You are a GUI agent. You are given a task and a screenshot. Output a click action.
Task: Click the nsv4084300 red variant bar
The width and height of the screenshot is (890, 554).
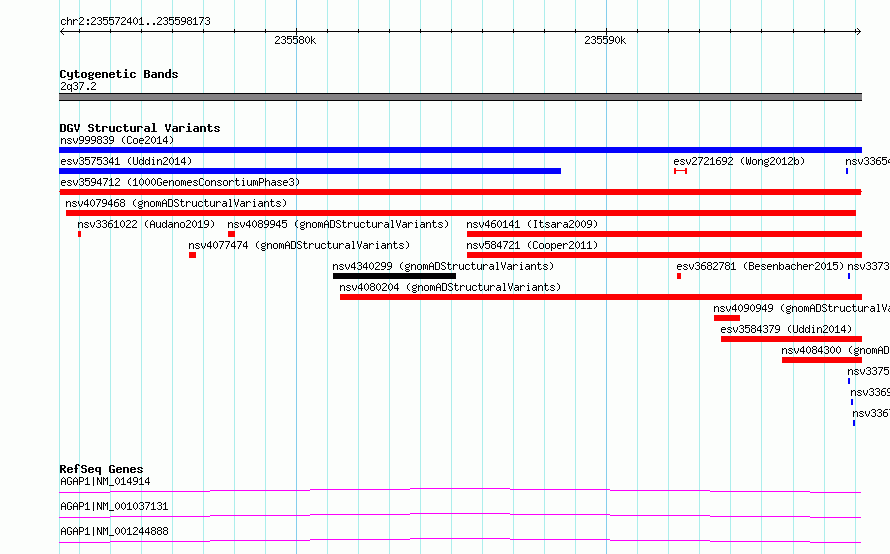pos(822,360)
